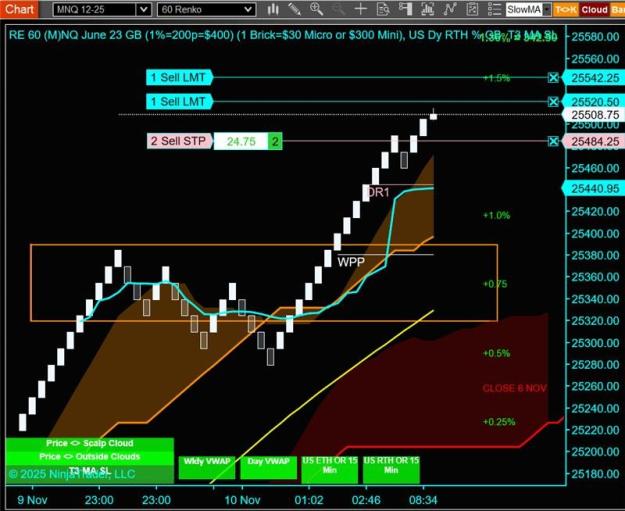Image resolution: width=625 pixels, height=511 pixels.
Task: Click the 25300.00 price axis label
Action: tap(596, 343)
